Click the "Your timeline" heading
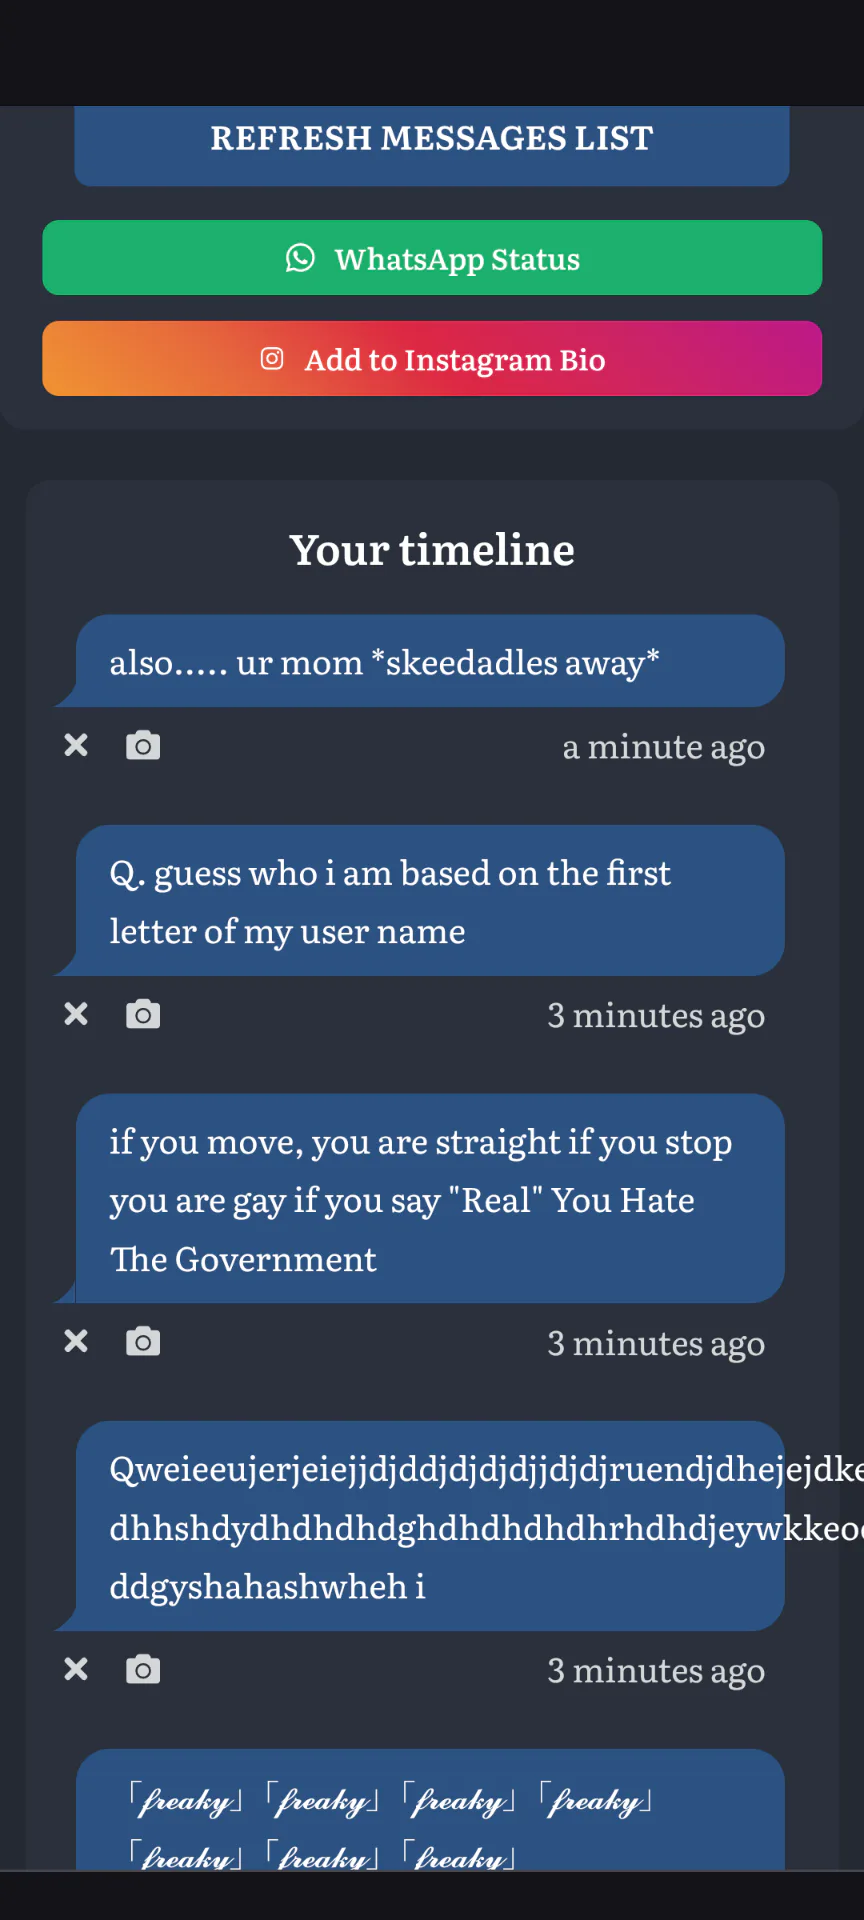The height and width of the screenshot is (1920, 864). [x=432, y=550]
